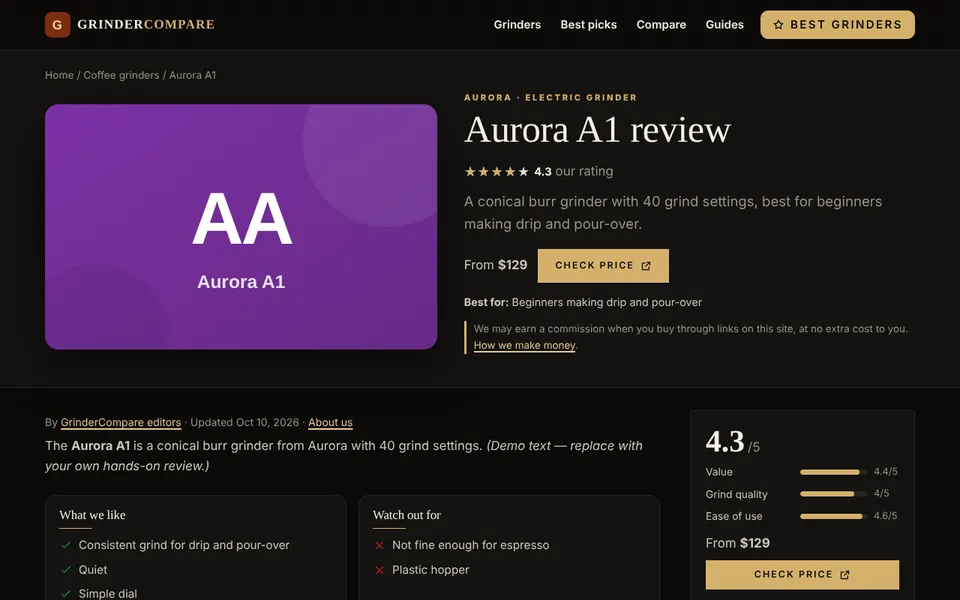Click the Best for: Beginners line

pos(583,302)
